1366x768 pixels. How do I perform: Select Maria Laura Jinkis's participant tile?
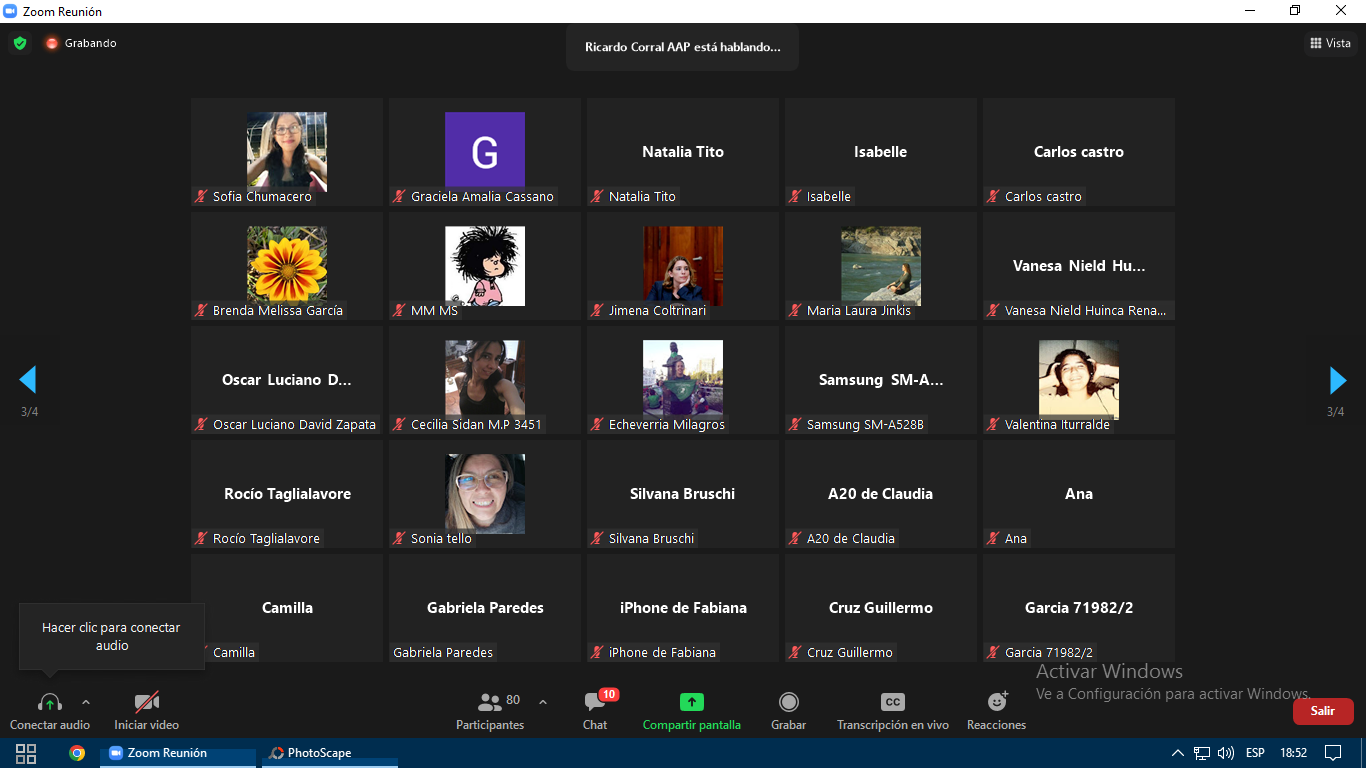tap(881, 266)
